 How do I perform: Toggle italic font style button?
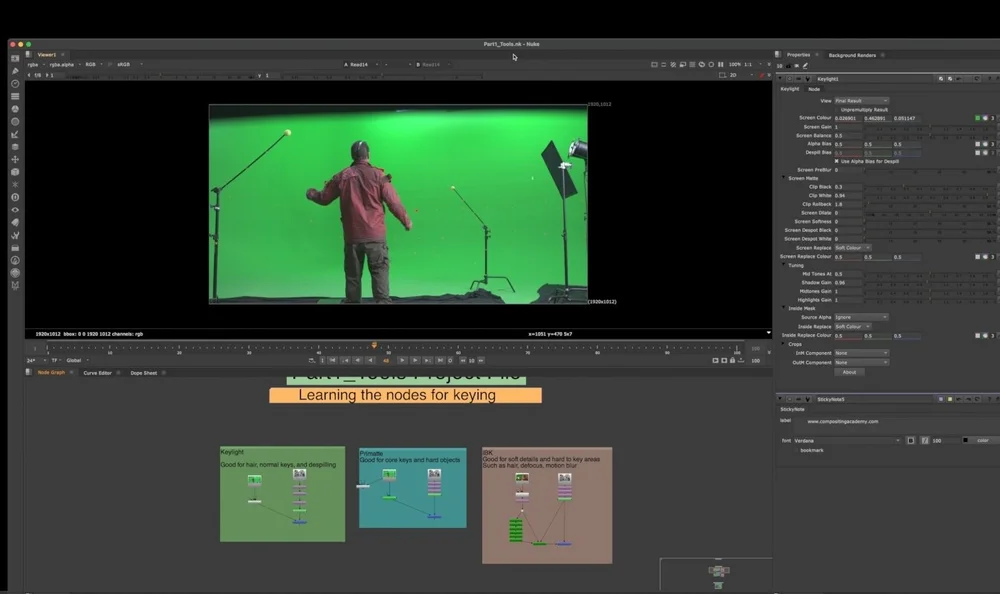point(924,440)
